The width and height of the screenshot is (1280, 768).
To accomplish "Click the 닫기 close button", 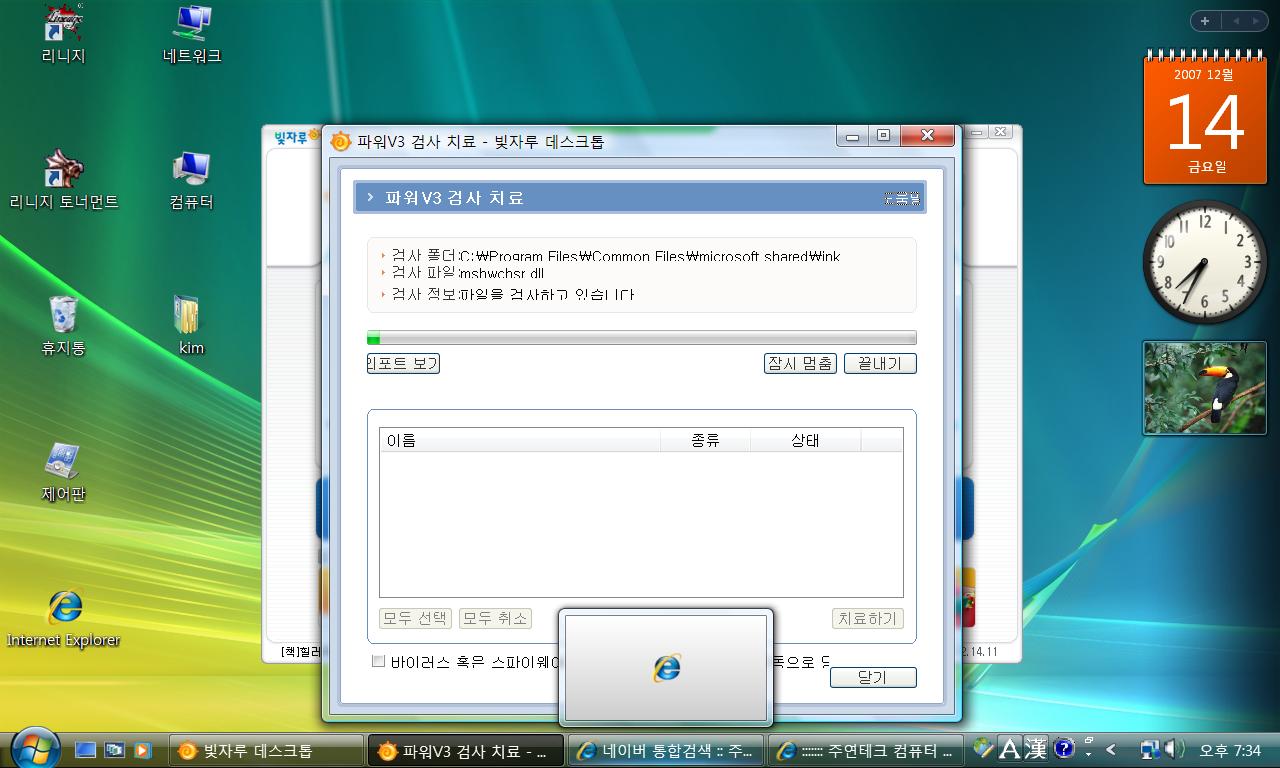I will 873,677.
